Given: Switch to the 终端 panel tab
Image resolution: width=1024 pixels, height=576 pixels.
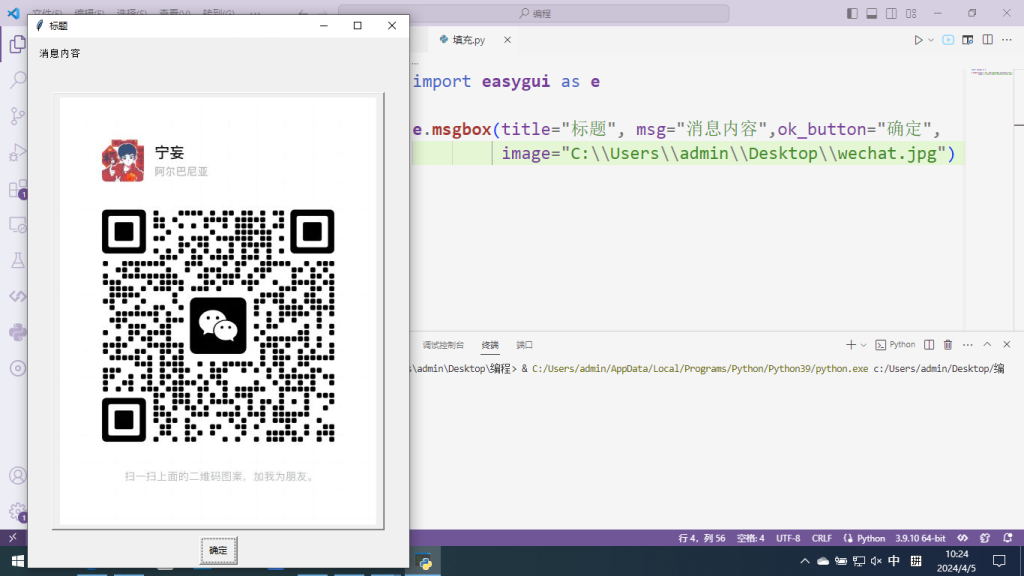Looking at the screenshot, I should tap(490, 345).
